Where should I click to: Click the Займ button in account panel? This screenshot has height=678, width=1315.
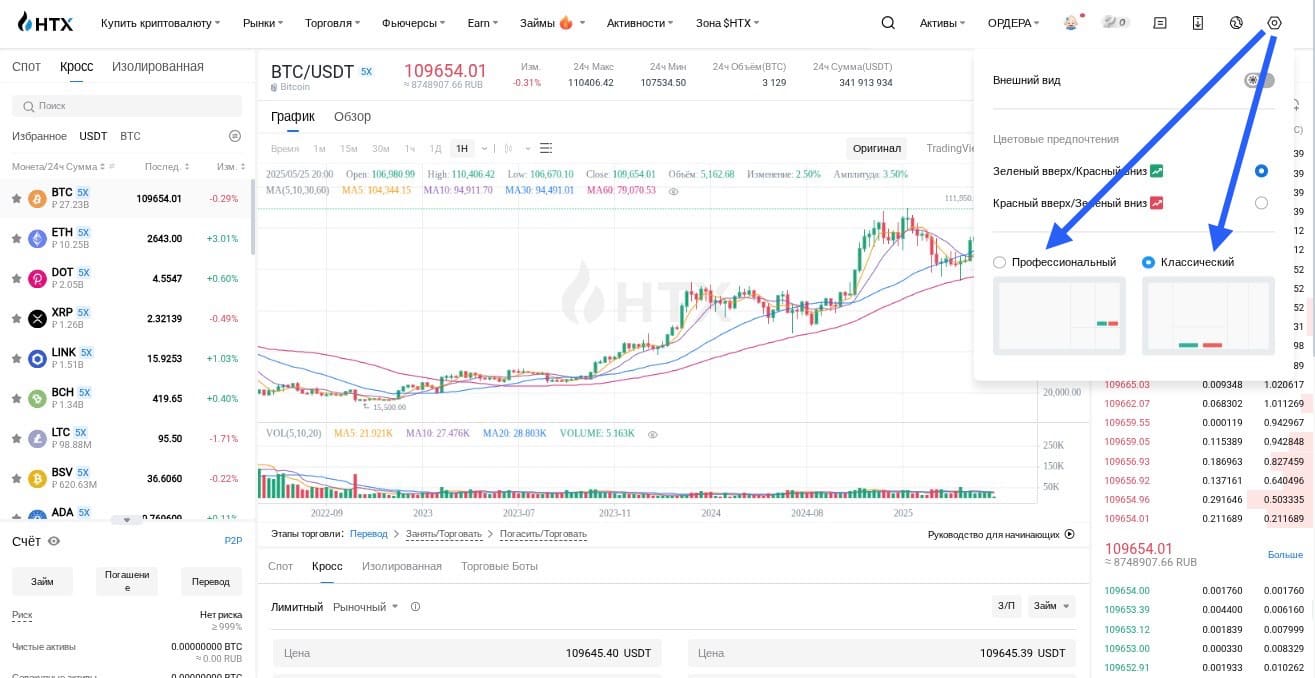tap(42, 581)
